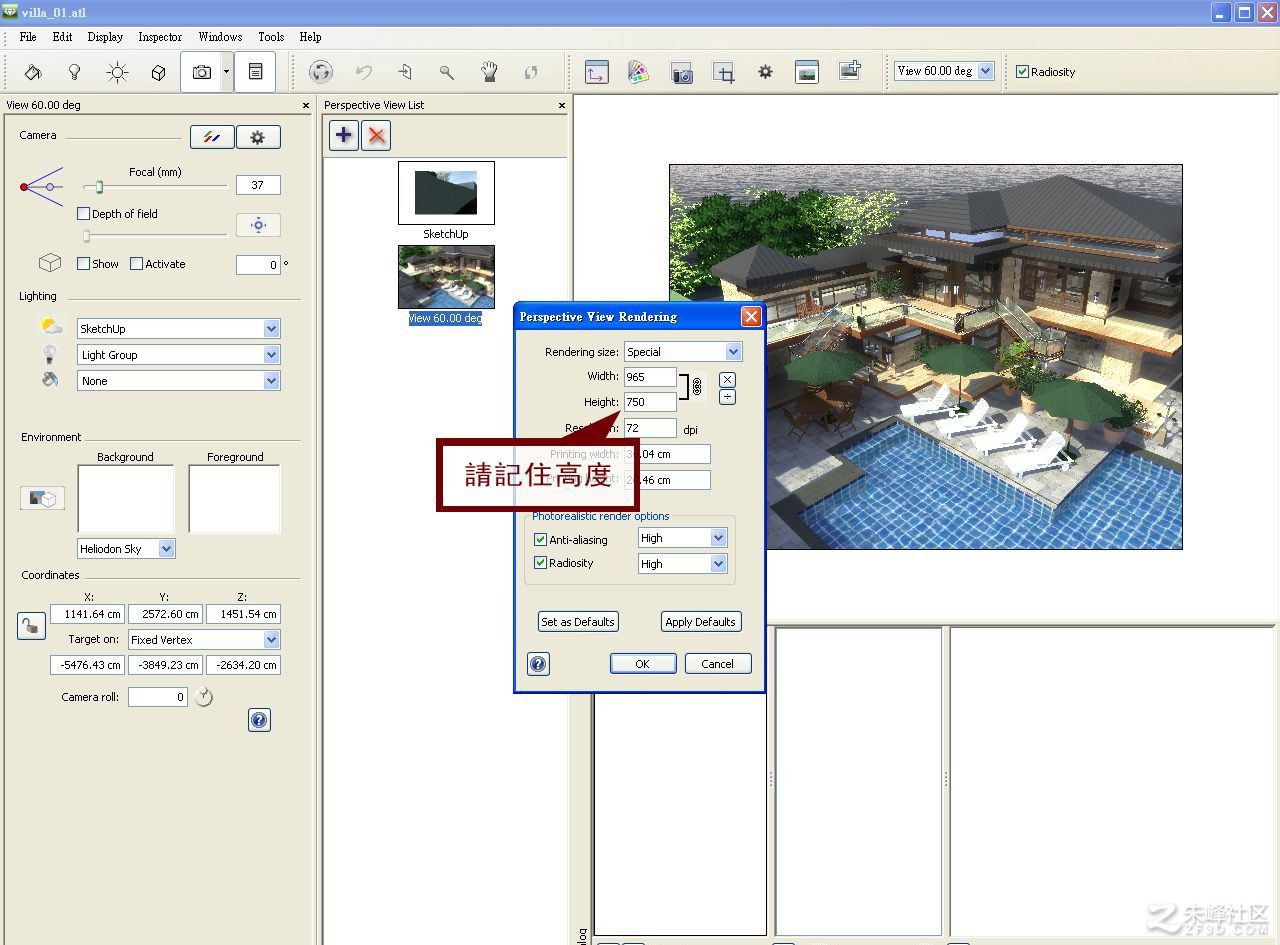Click the Set as Defaults button
Viewport: 1280px width, 945px height.
pos(578,622)
